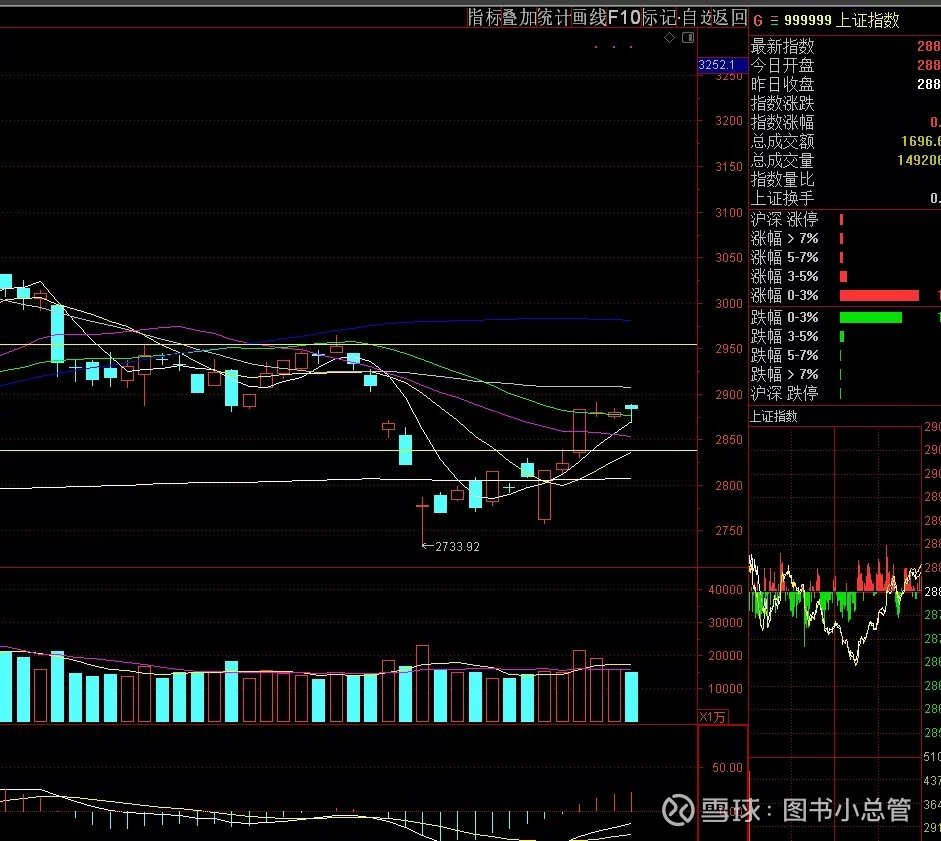Open the 指标 indicator button
The height and width of the screenshot is (841, 941).
(484, 18)
